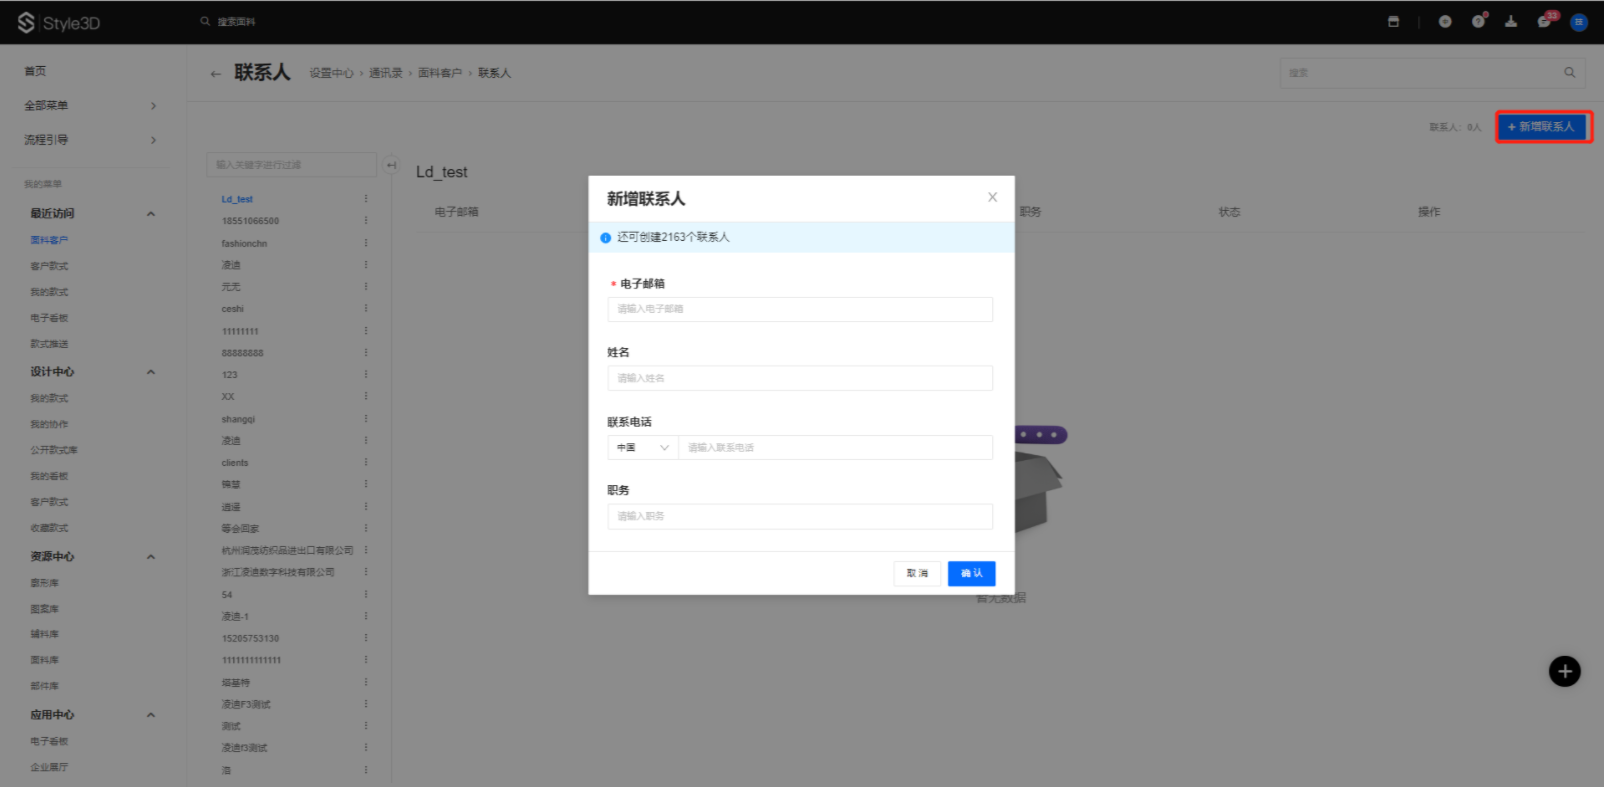Click the back arrow beside 联系人 title
The image size is (1604, 787).
(x=215, y=74)
